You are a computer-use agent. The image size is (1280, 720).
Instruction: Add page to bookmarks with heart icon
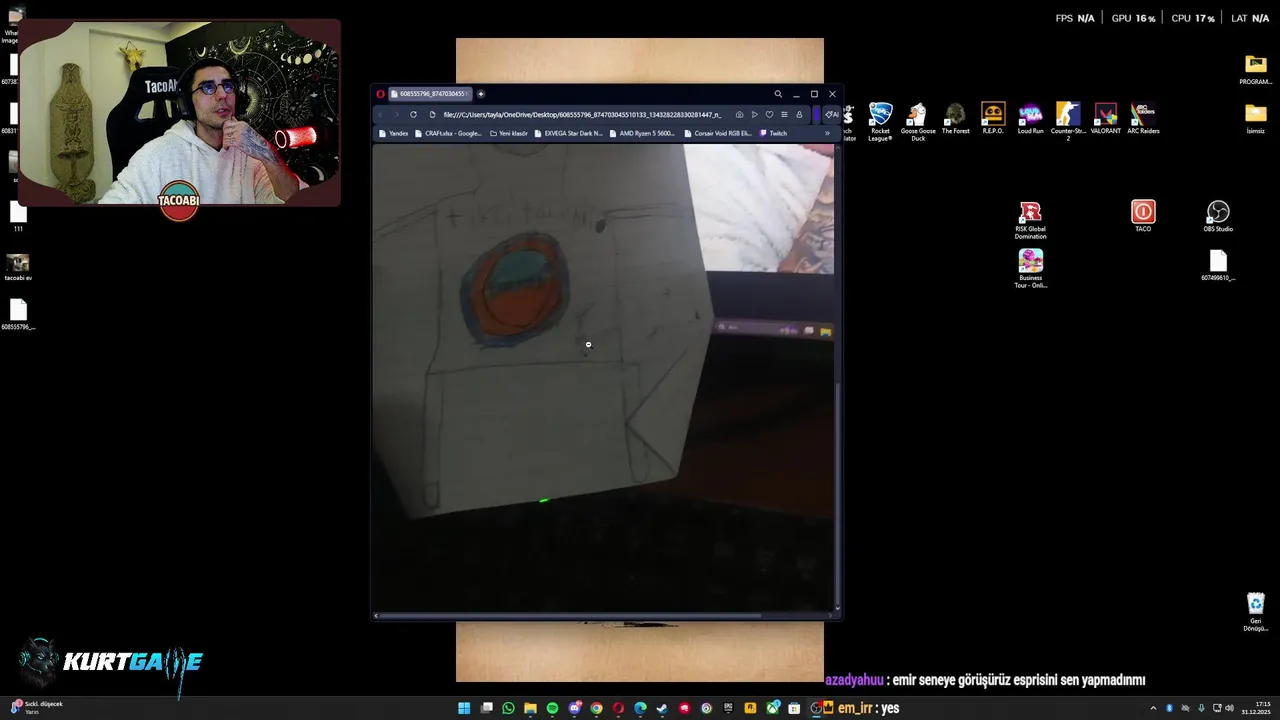pos(769,114)
